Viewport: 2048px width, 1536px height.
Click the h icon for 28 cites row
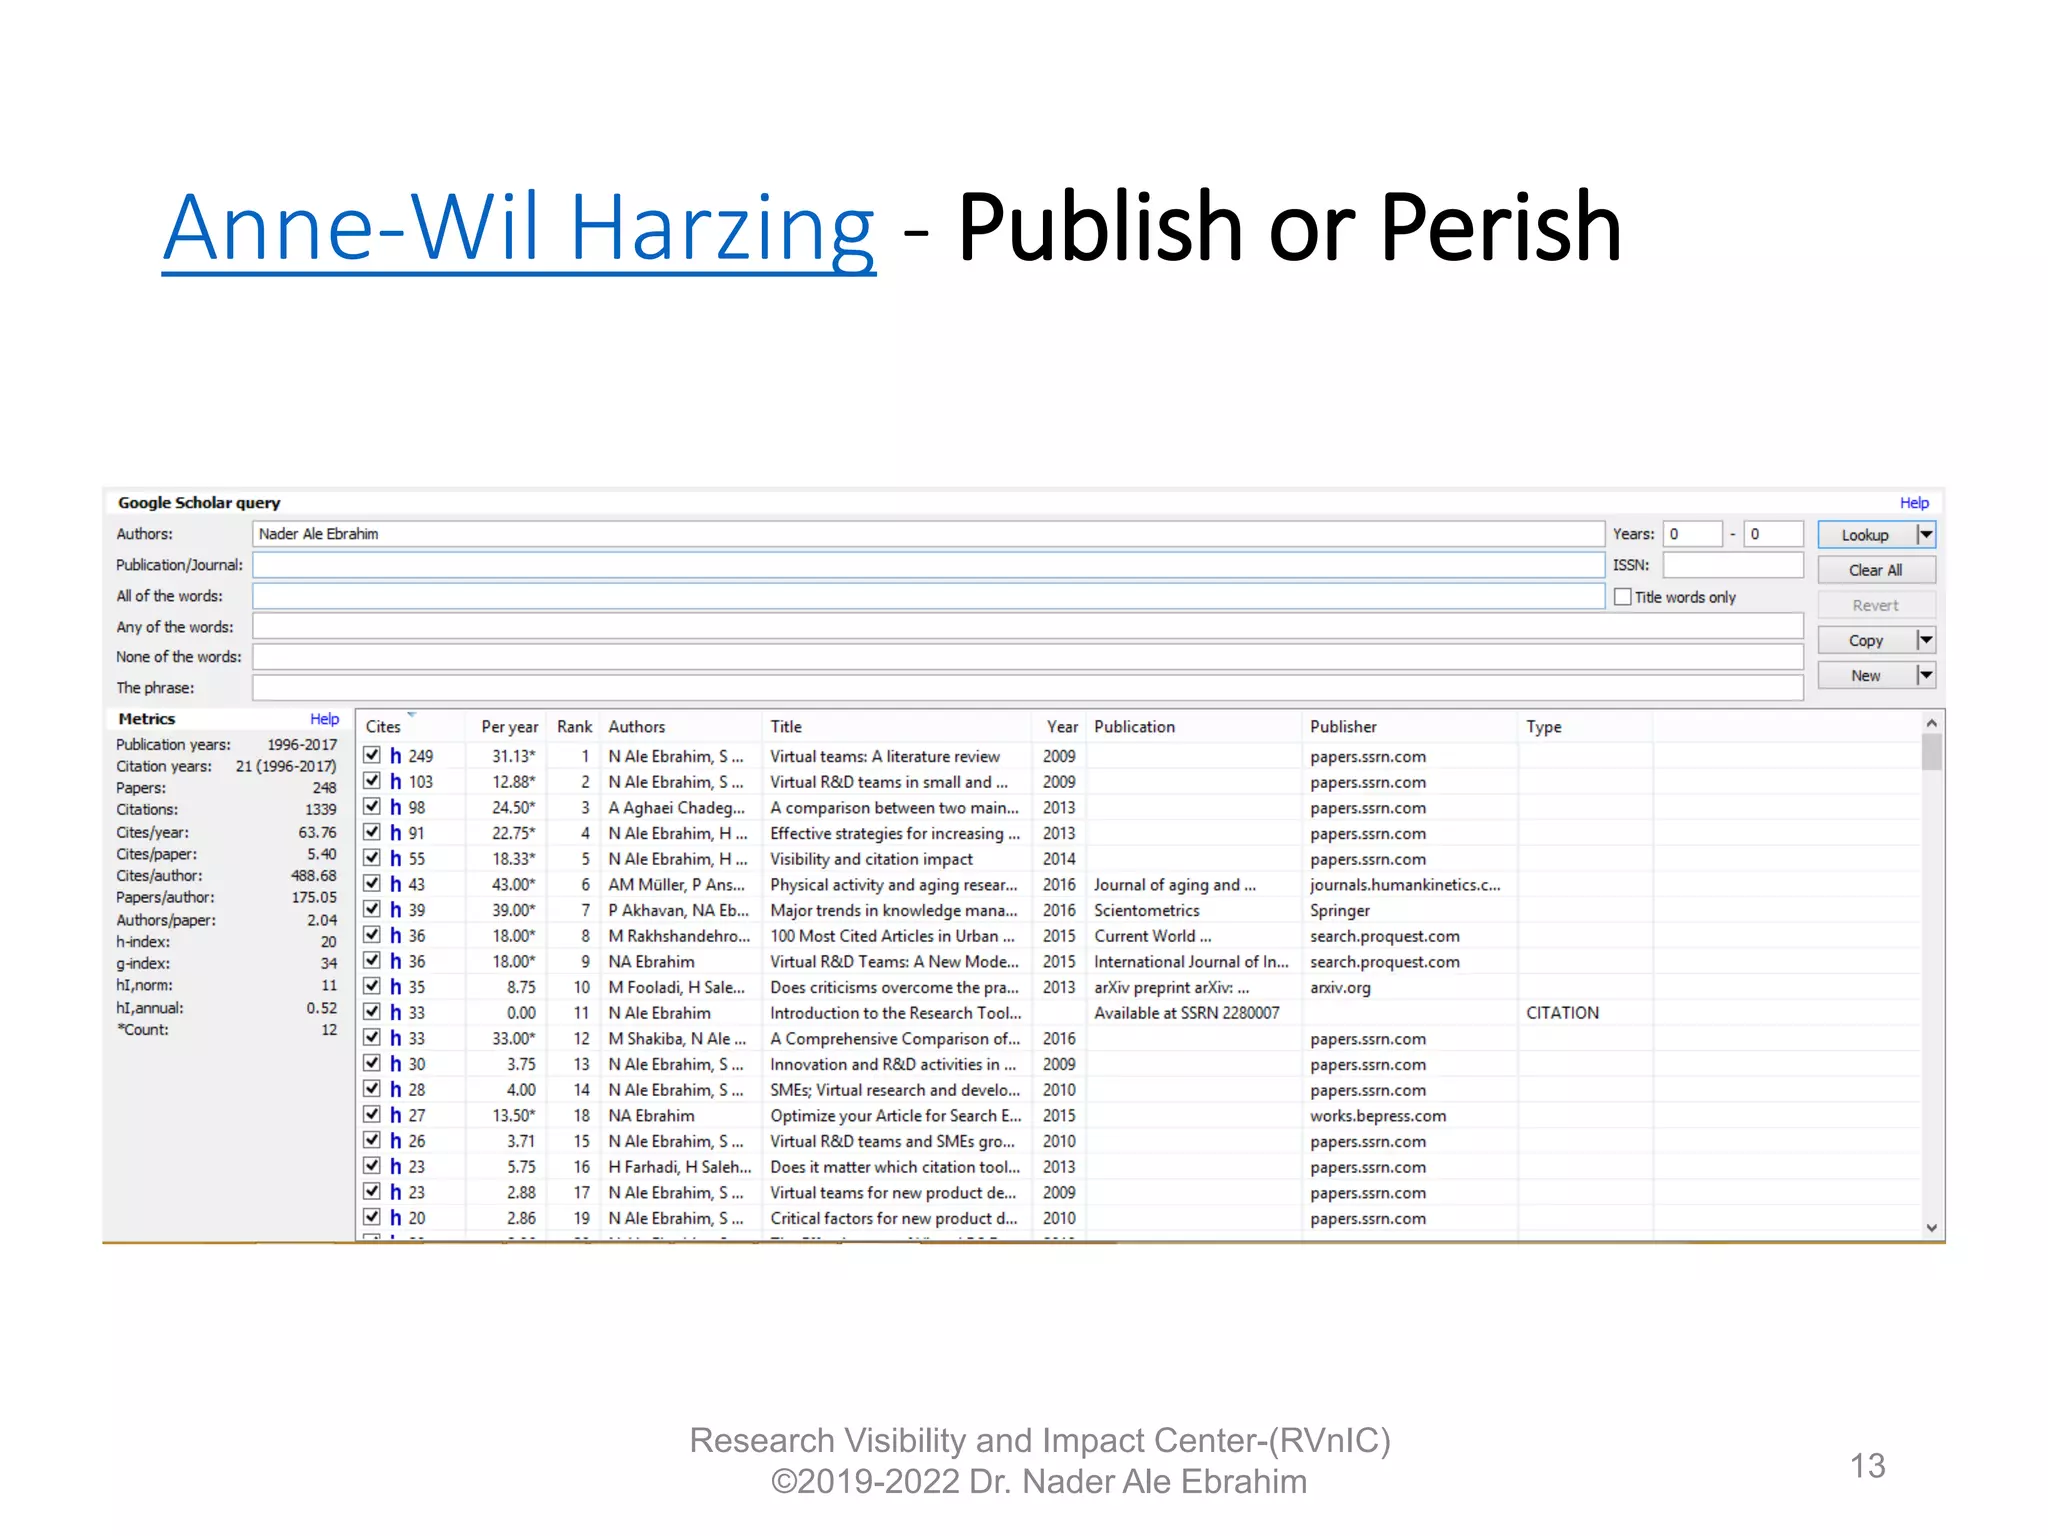(396, 1090)
